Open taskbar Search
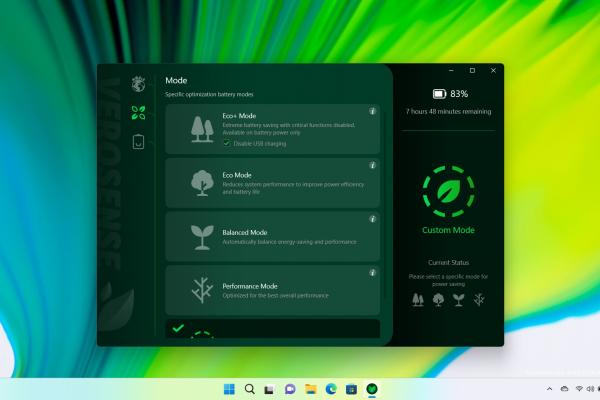 tap(249, 389)
